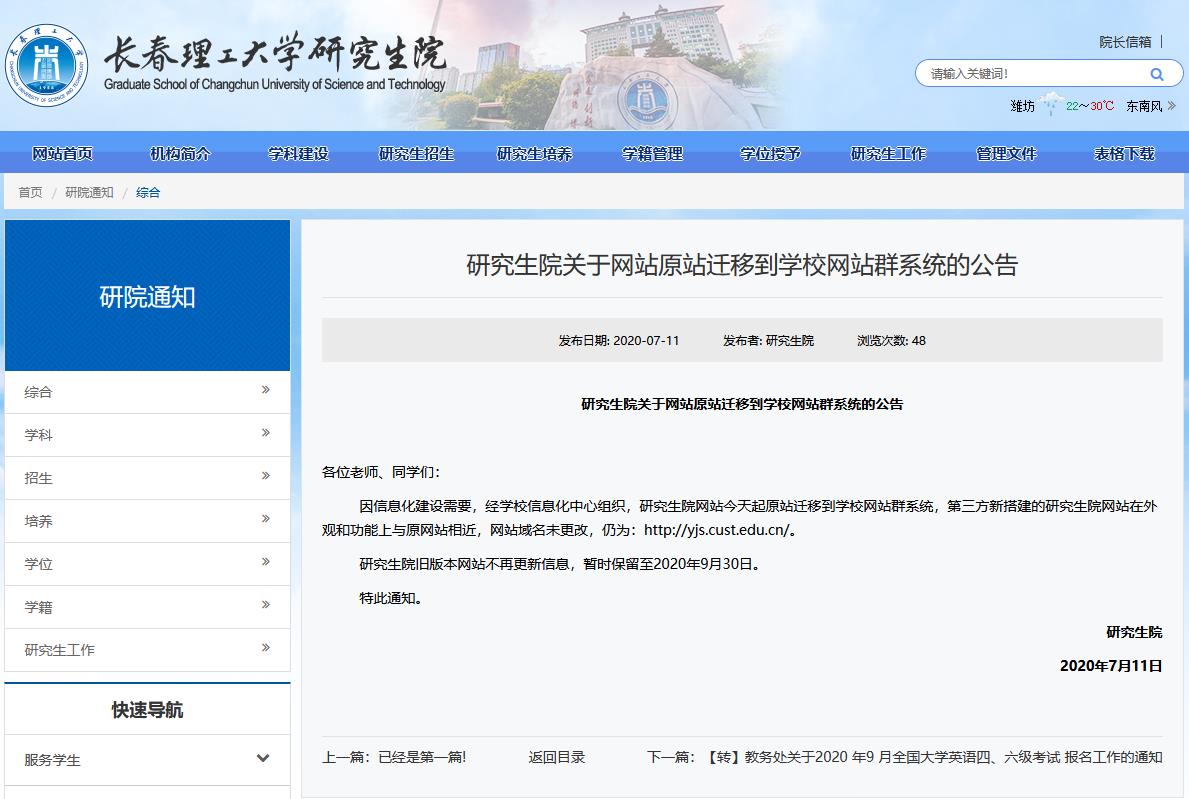This screenshot has height=799, width=1189.
Task: Click the university emblem logo
Action: click(x=46, y=64)
